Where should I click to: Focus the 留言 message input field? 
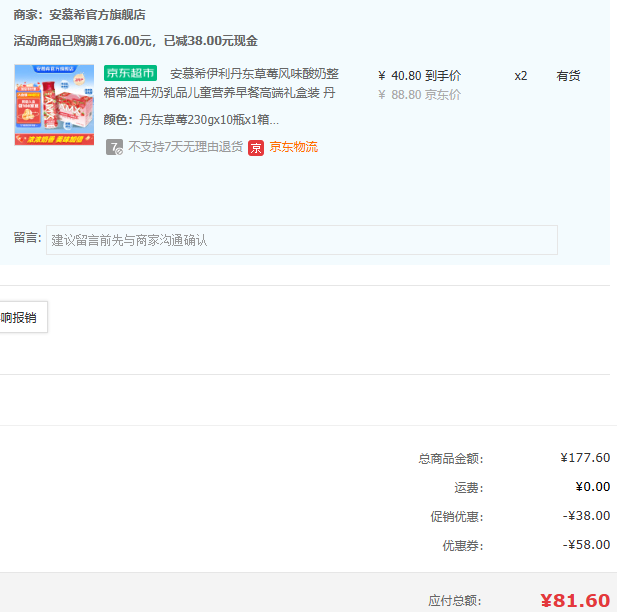coord(302,240)
